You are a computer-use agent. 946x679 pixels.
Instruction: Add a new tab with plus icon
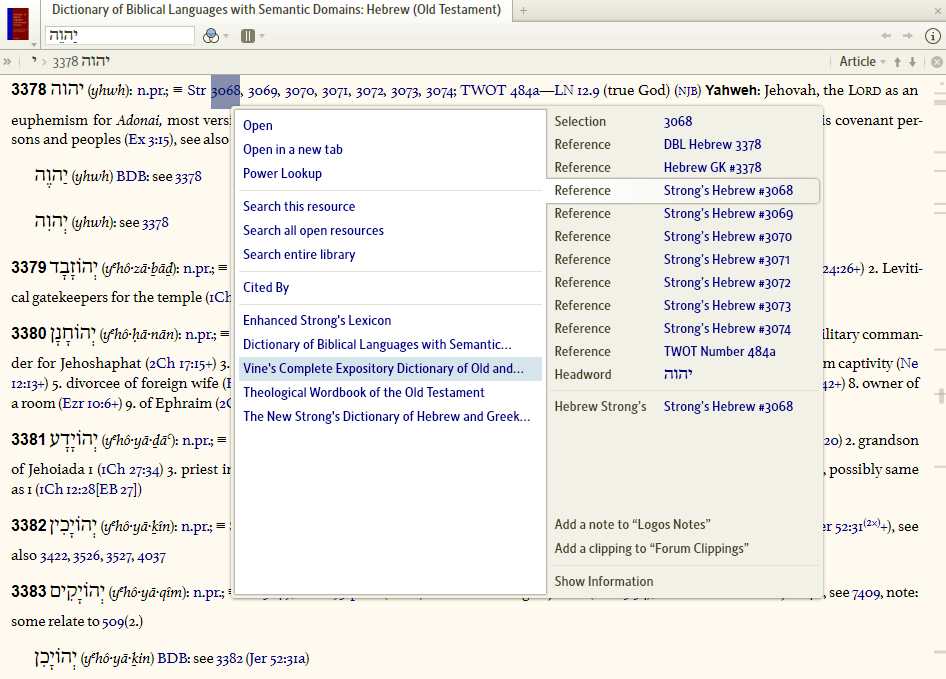tap(524, 10)
